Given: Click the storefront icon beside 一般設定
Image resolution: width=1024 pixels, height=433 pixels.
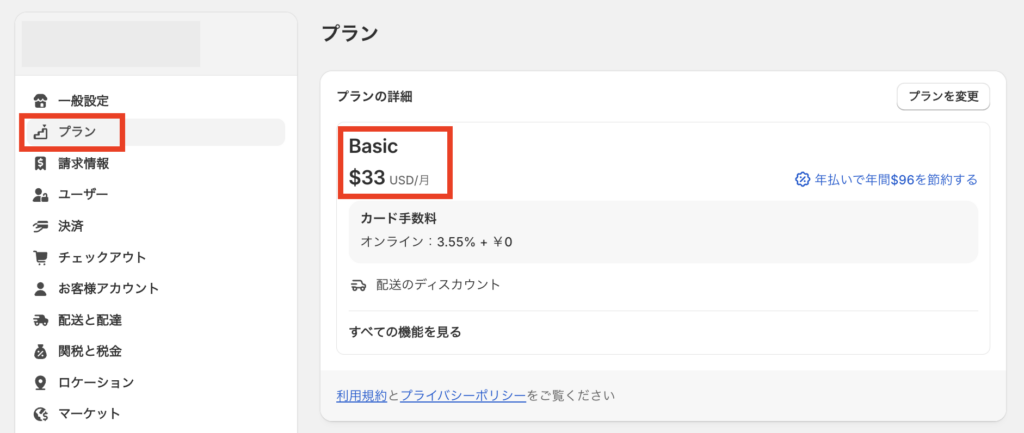Looking at the screenshot, I should [41, 101].
